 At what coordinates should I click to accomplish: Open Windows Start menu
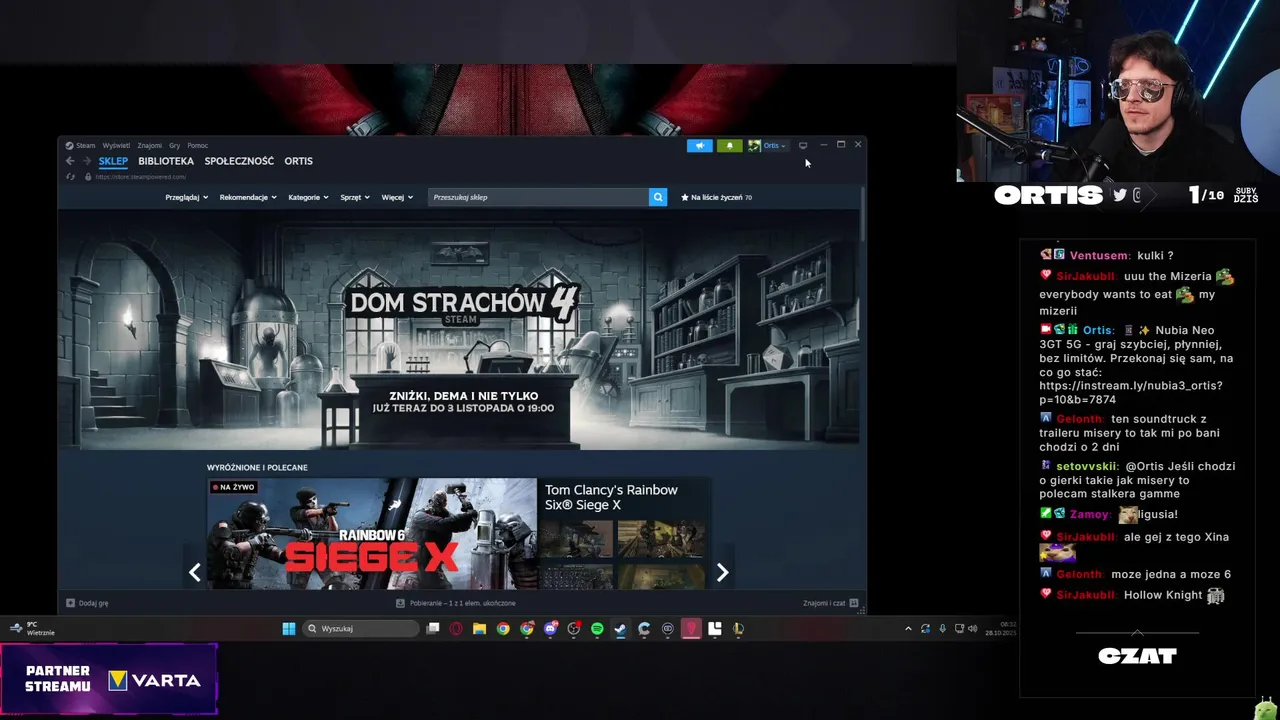tap(289, 628)
